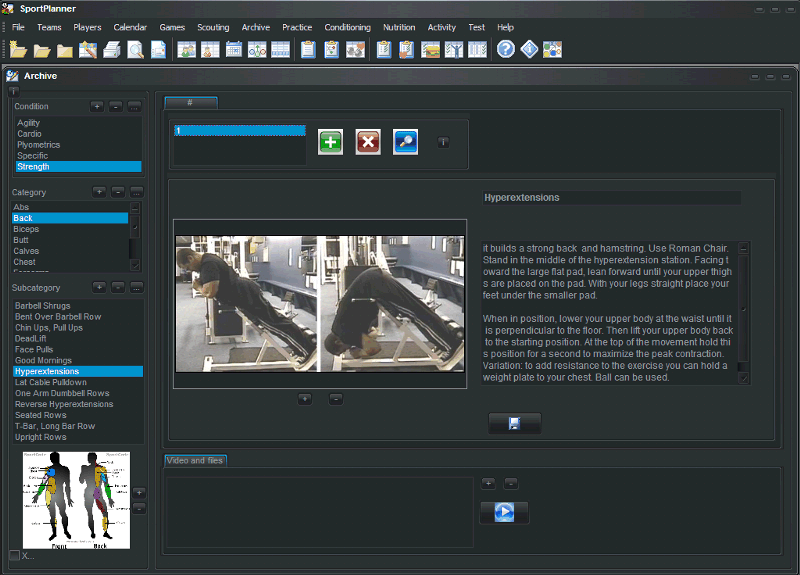Screen dimensions: 800x575
Task: Play video with the blue play button
Action: pyautogui.click(x=504, y=512)
